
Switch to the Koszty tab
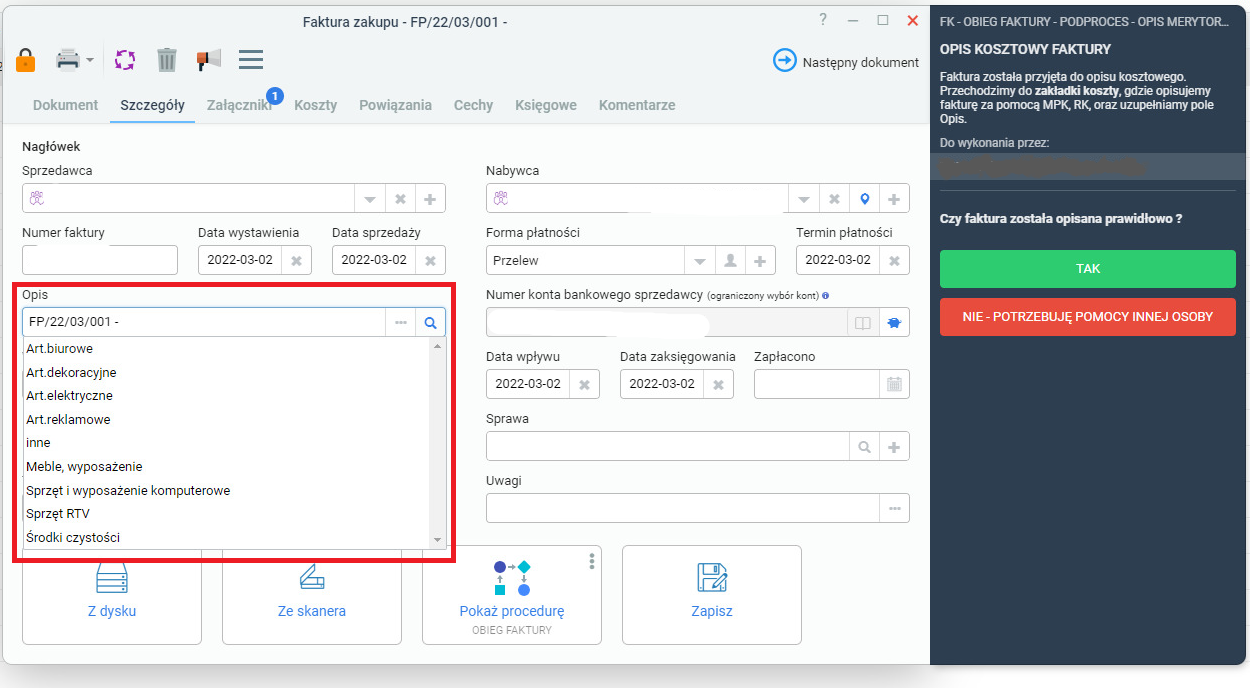315,105
